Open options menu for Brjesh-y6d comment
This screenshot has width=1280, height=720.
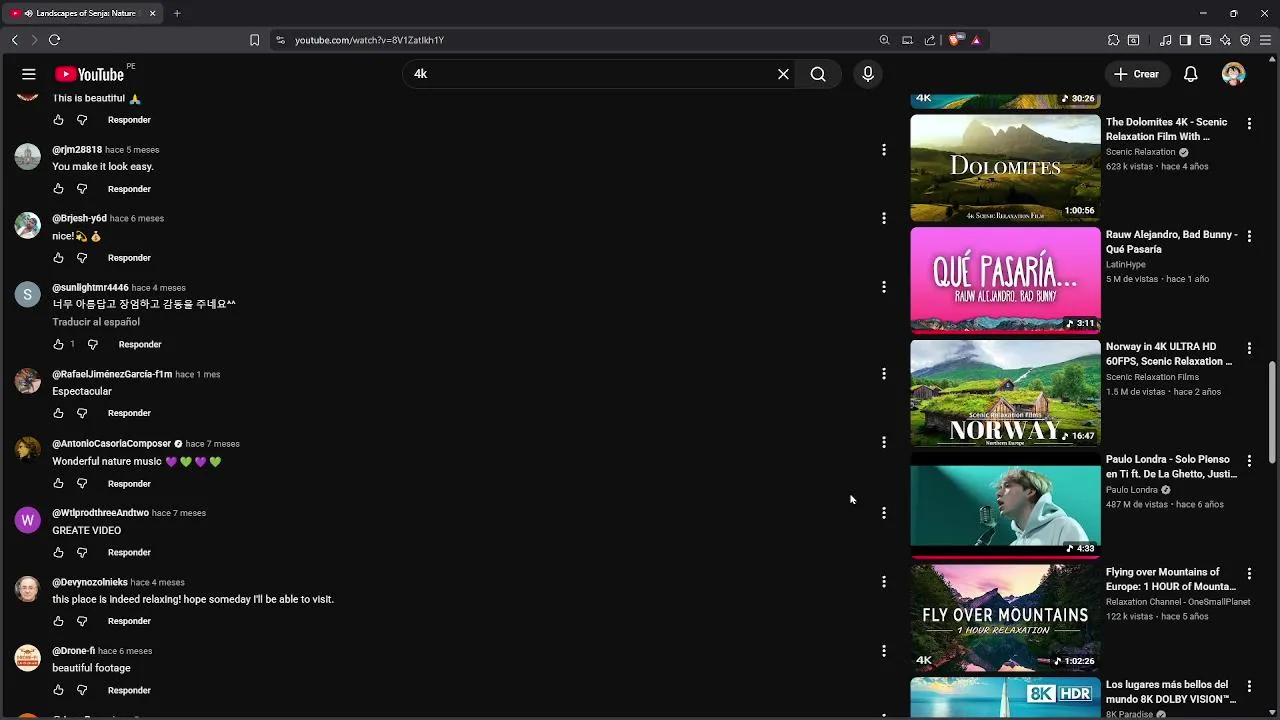883,218
